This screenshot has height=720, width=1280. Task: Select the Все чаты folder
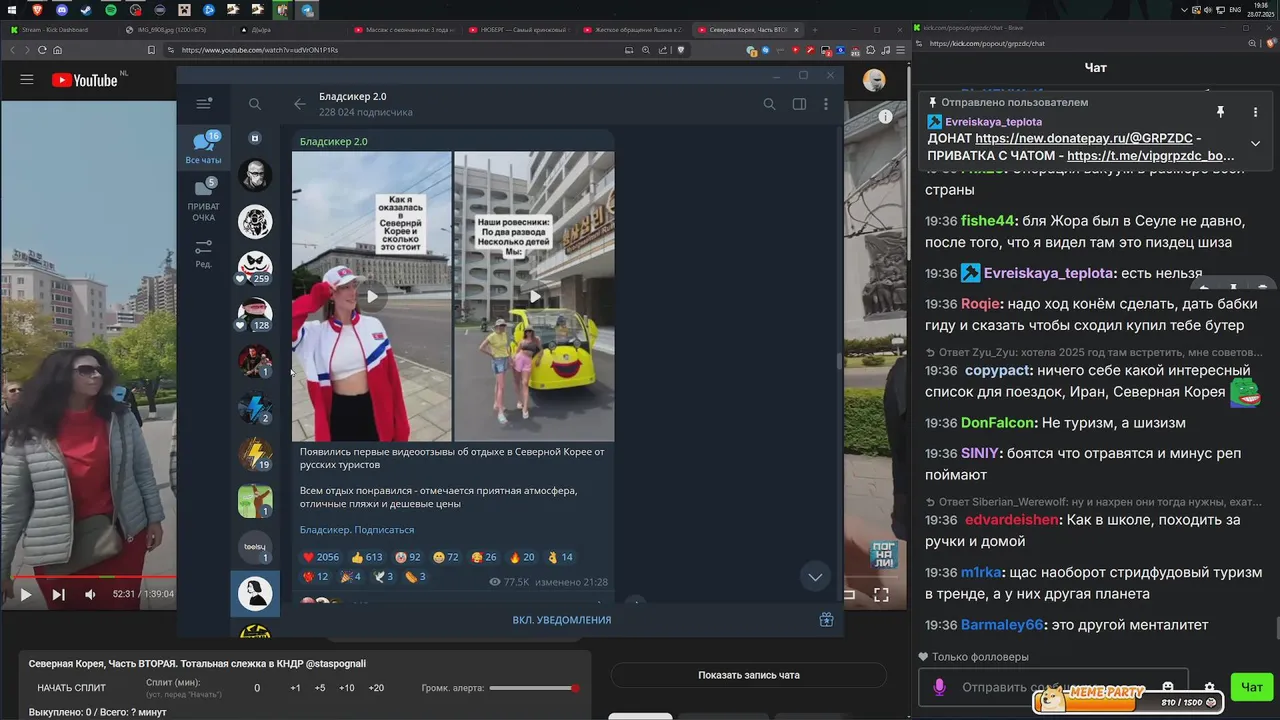204,147
